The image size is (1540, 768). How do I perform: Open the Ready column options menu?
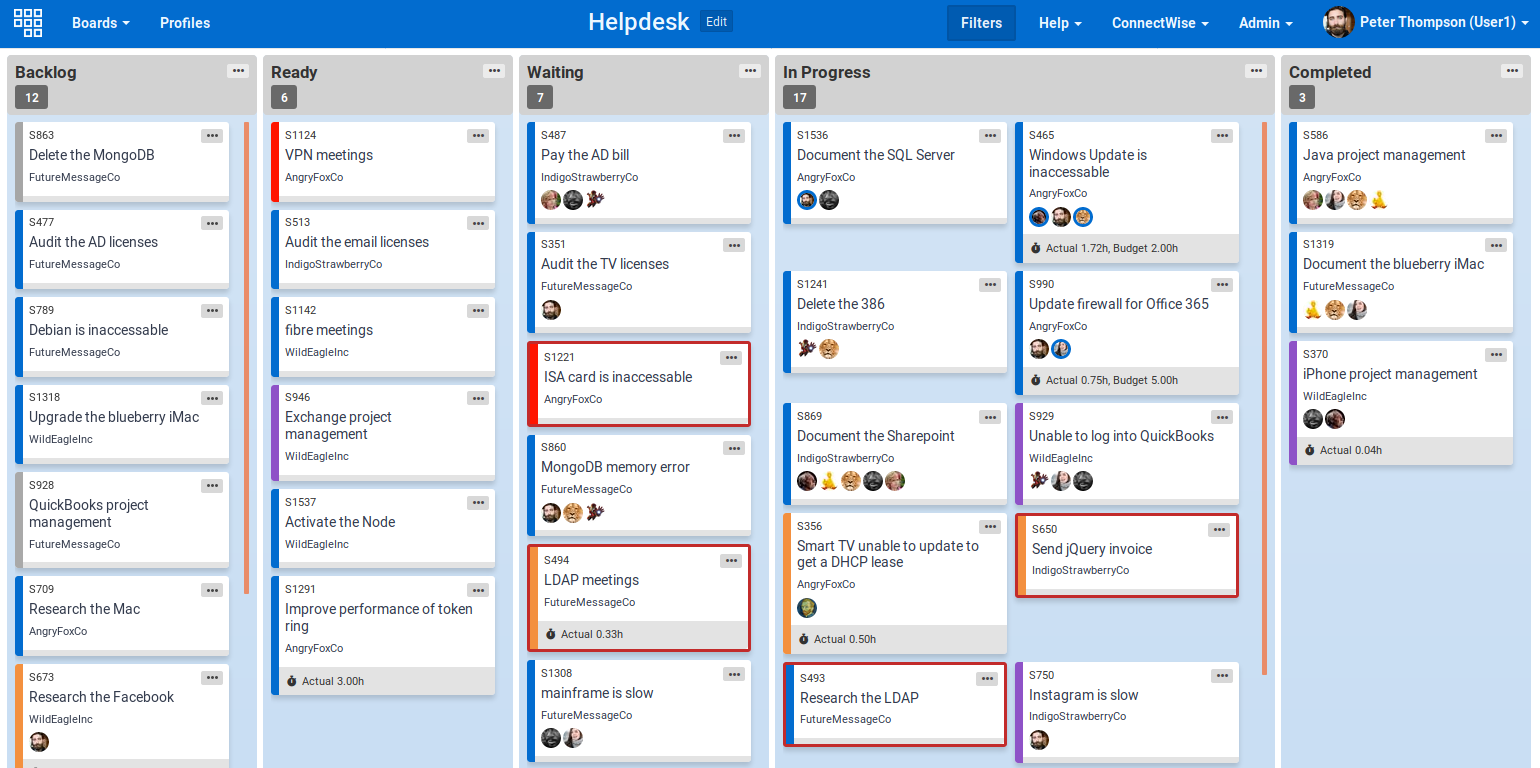[494, 70]
